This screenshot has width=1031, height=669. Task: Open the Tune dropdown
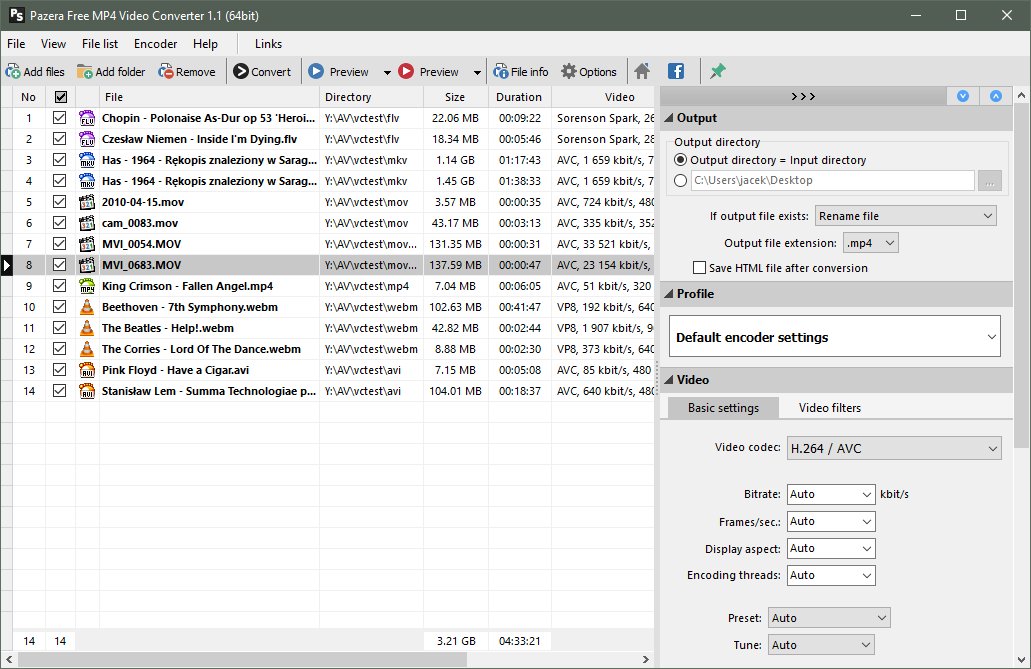click(x=821, y=645)
